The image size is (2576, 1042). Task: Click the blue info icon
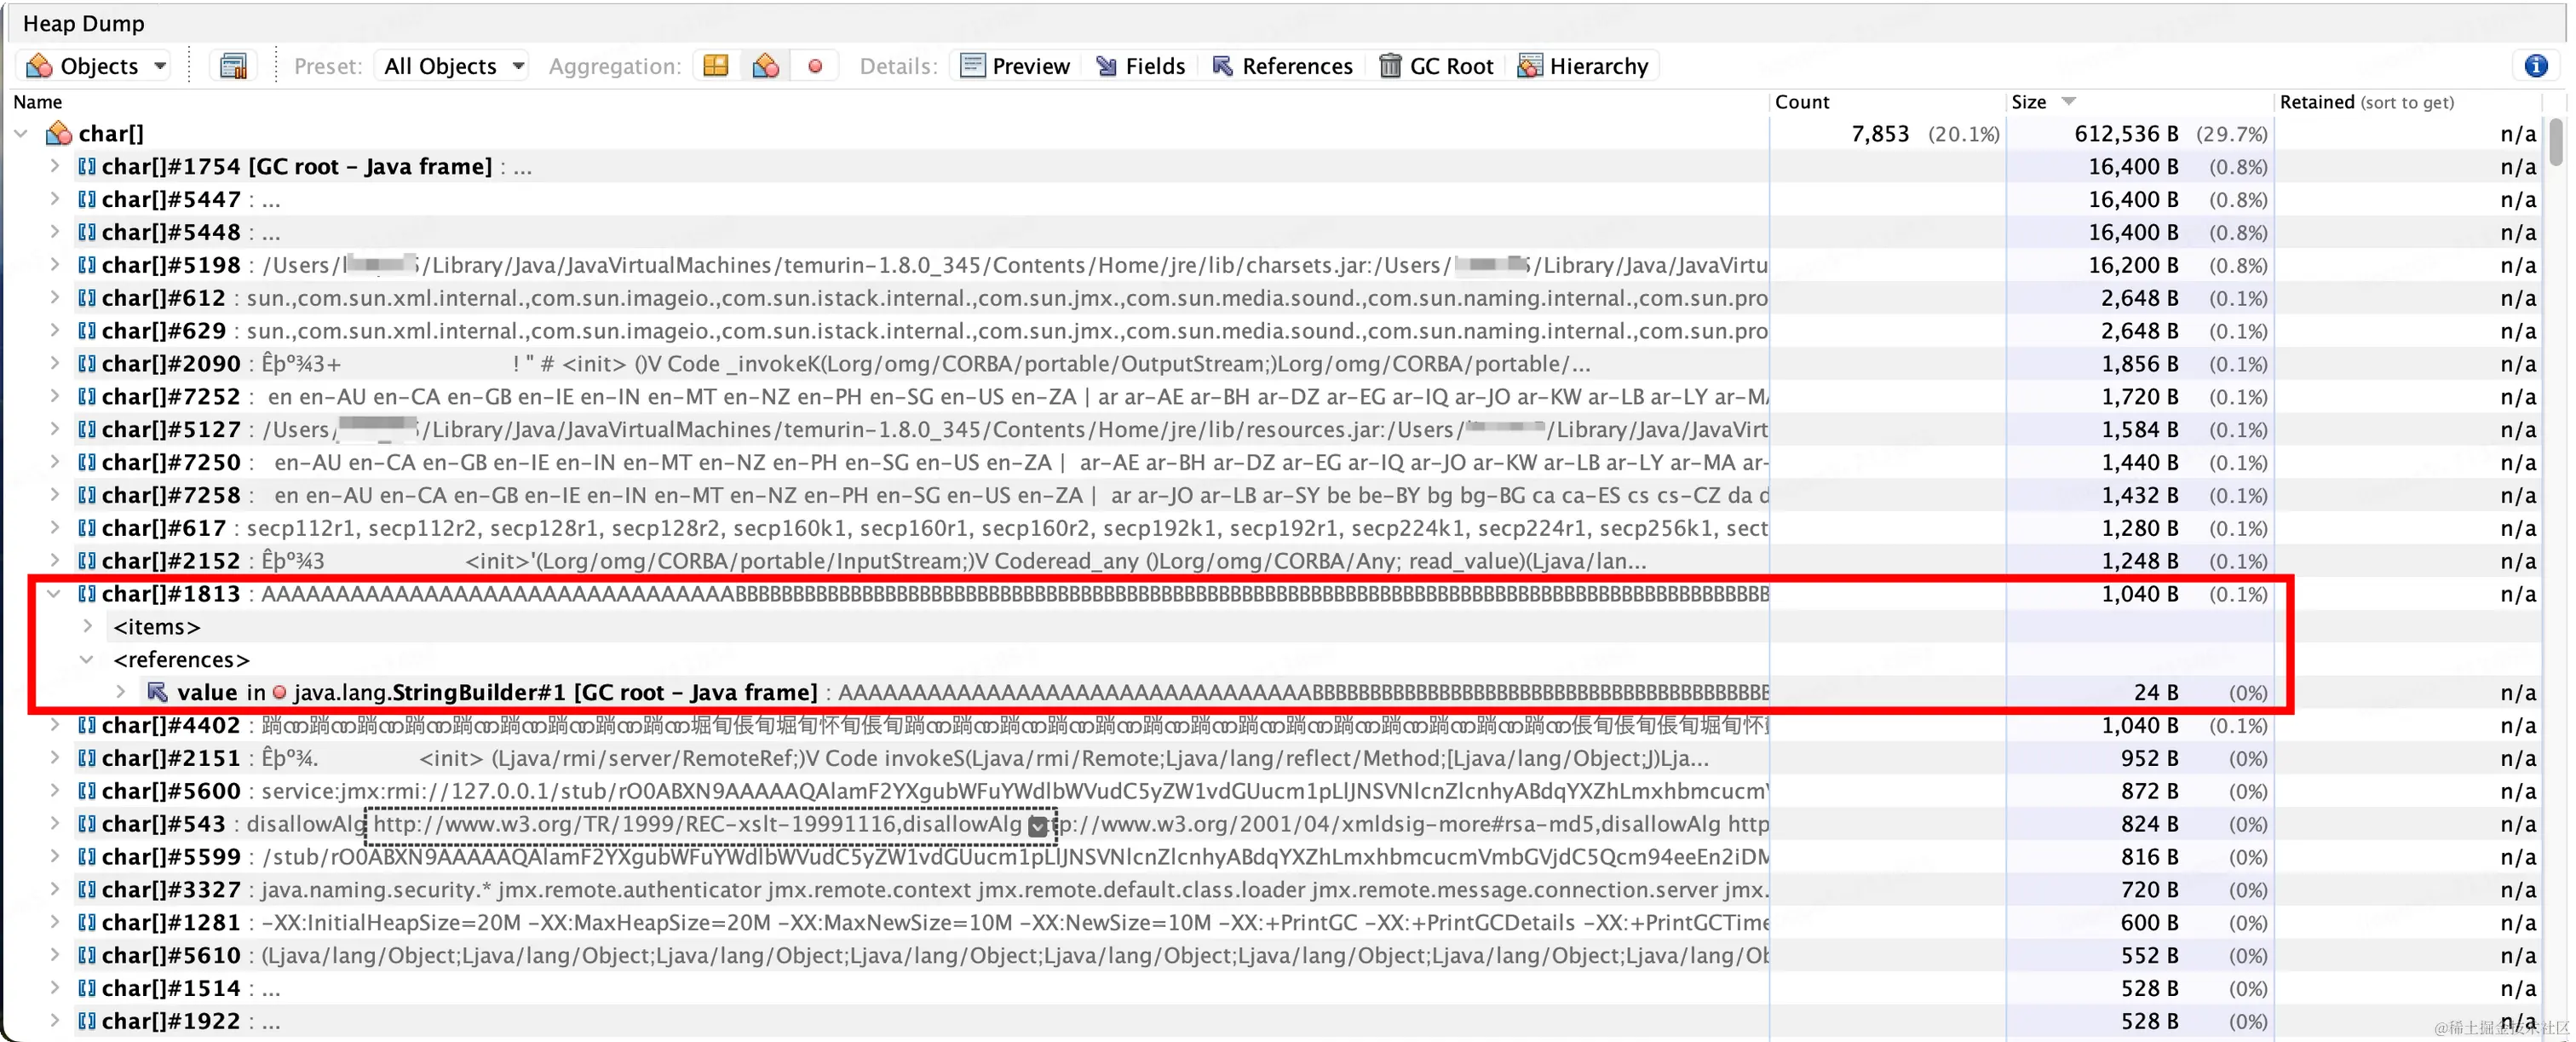pyautogui.click(x=2535, y=66)
